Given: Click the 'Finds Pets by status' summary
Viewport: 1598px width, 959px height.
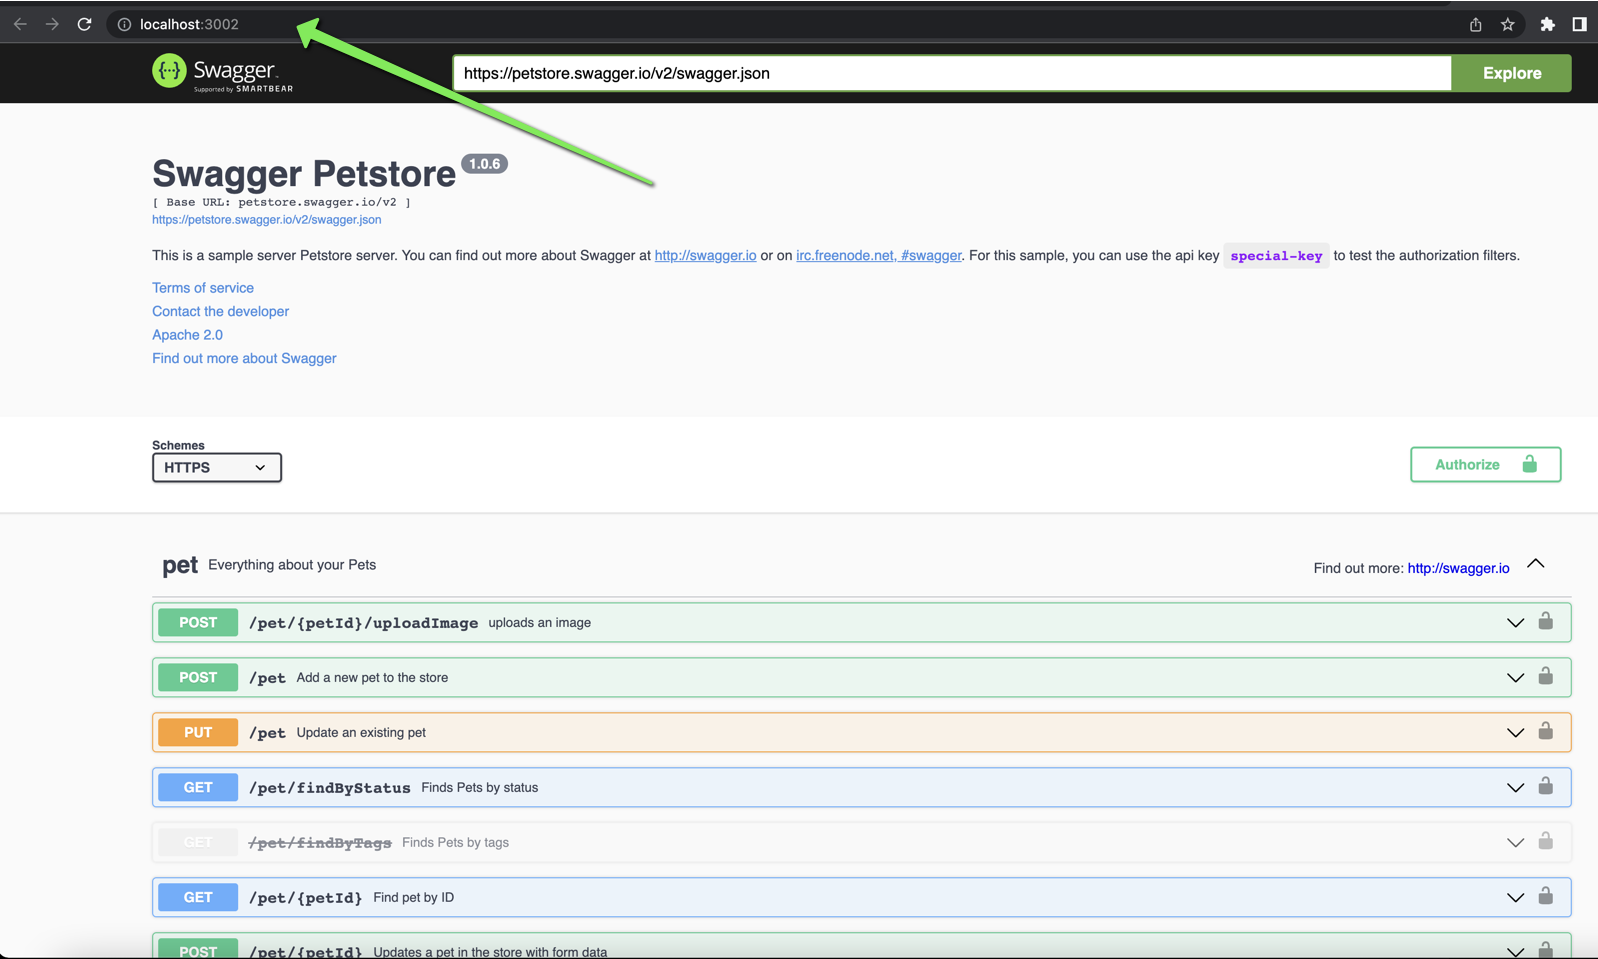Looking at the screenshot, I should tap(480, 788).
